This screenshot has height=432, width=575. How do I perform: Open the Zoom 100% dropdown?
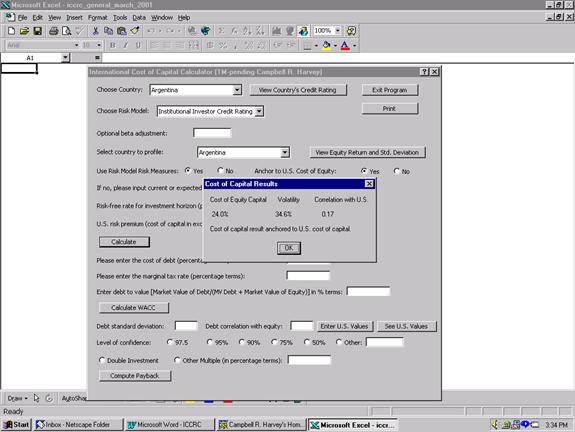click(x=337, y=31)
